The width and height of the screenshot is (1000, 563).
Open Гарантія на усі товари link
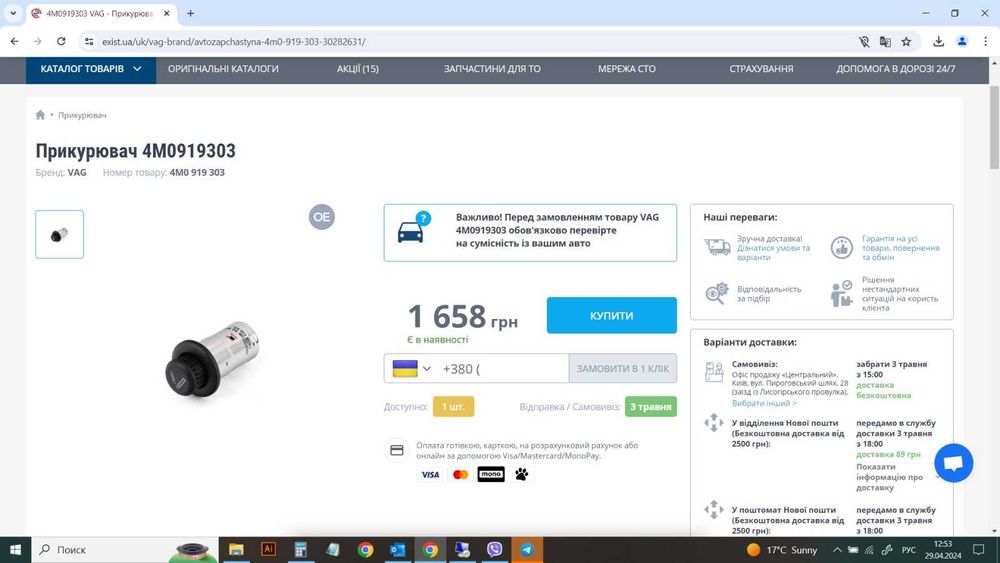901,248
